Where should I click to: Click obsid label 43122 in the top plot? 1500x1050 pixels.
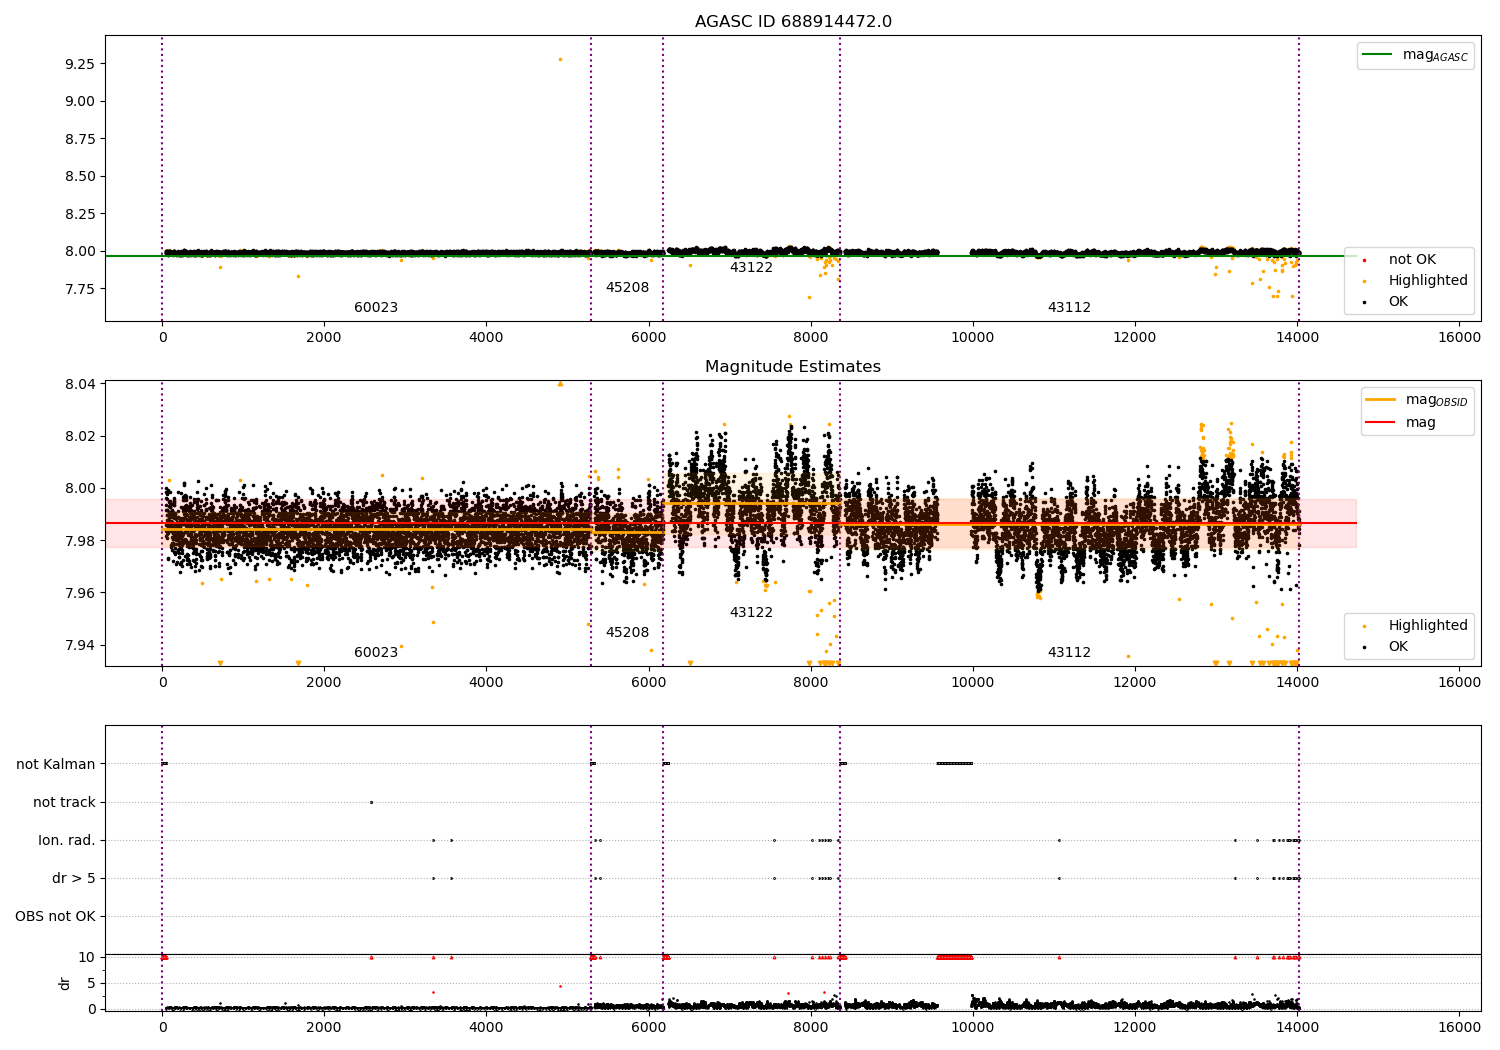(x=751, y=268)
